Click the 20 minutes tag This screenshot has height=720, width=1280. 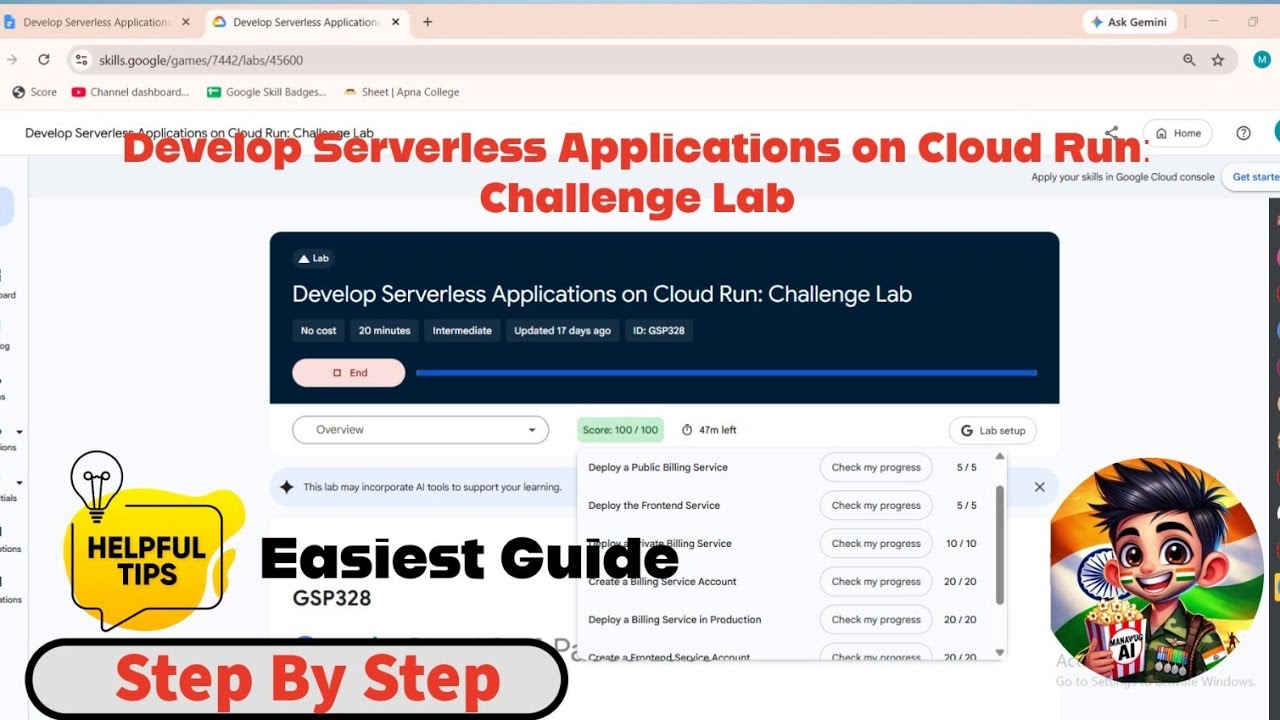385,330
